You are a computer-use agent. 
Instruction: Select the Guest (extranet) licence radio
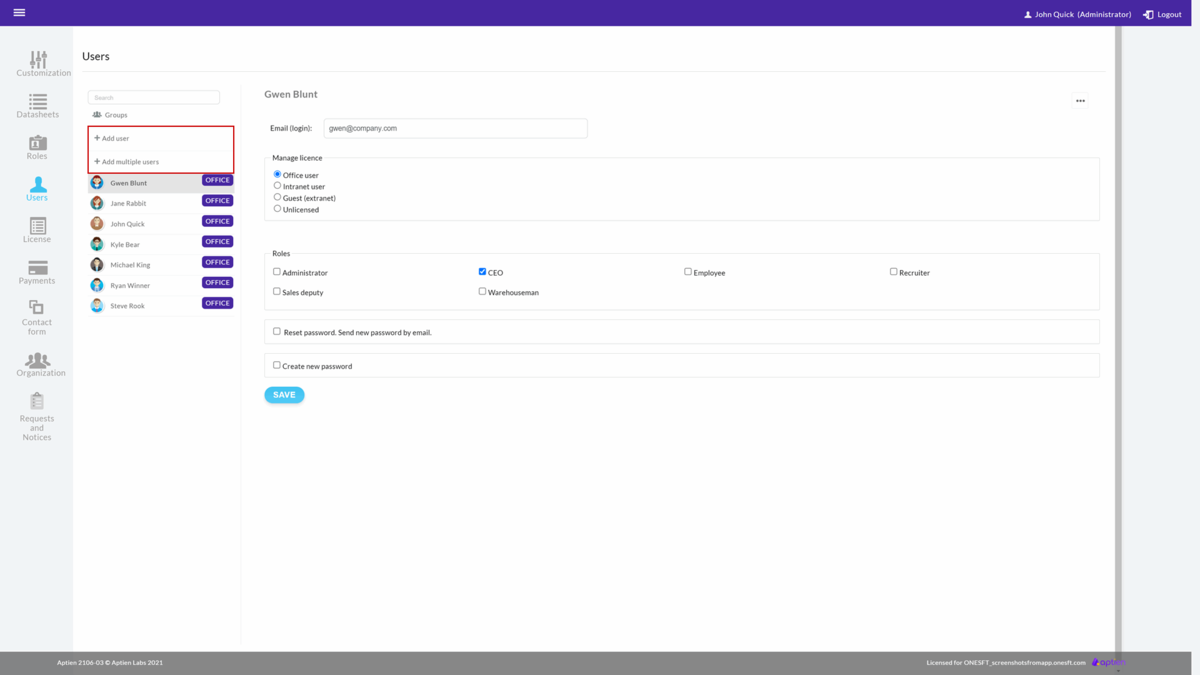click(x=277, y=197)
